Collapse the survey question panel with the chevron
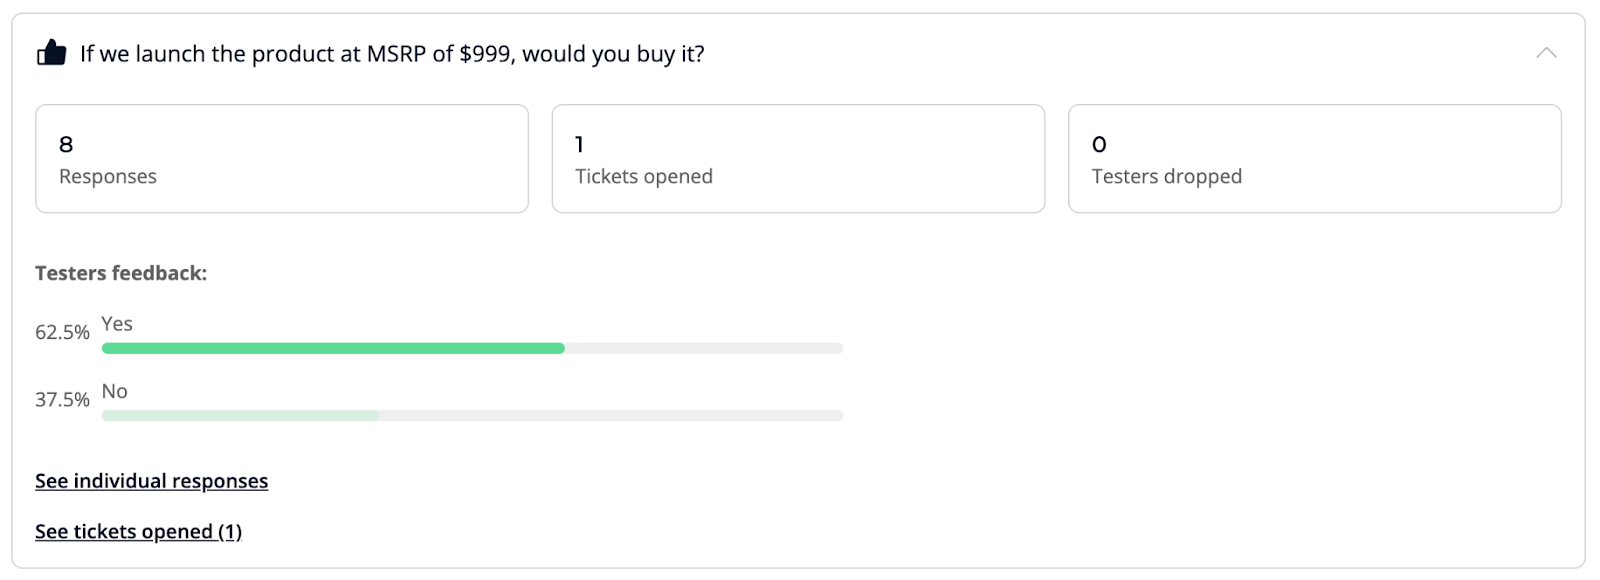The width and height of the screenshot is (1600, 580). point(1546,53)
